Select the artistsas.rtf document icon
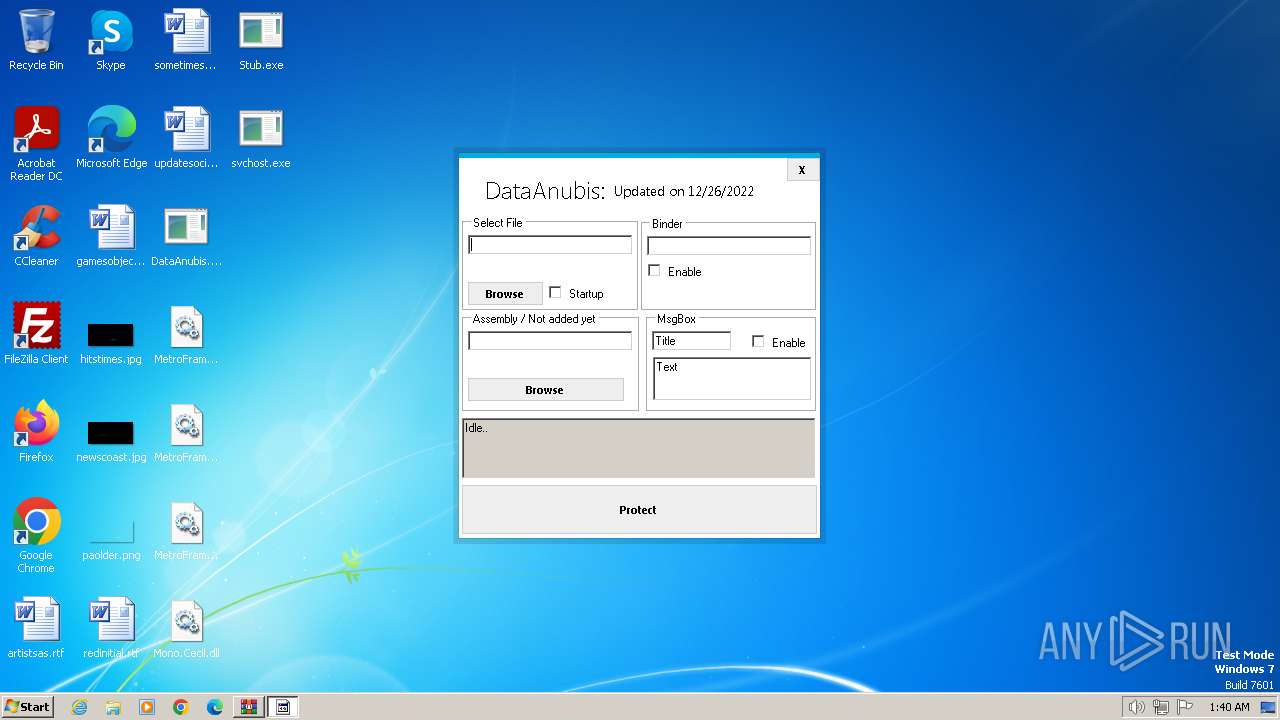The height and width of the screenshot is (720, 1280). tap(36, 628)
